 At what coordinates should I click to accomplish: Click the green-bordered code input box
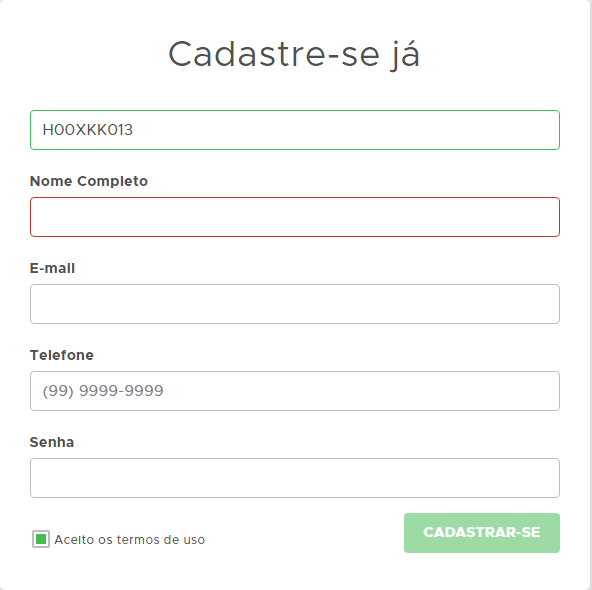(294, 130)
